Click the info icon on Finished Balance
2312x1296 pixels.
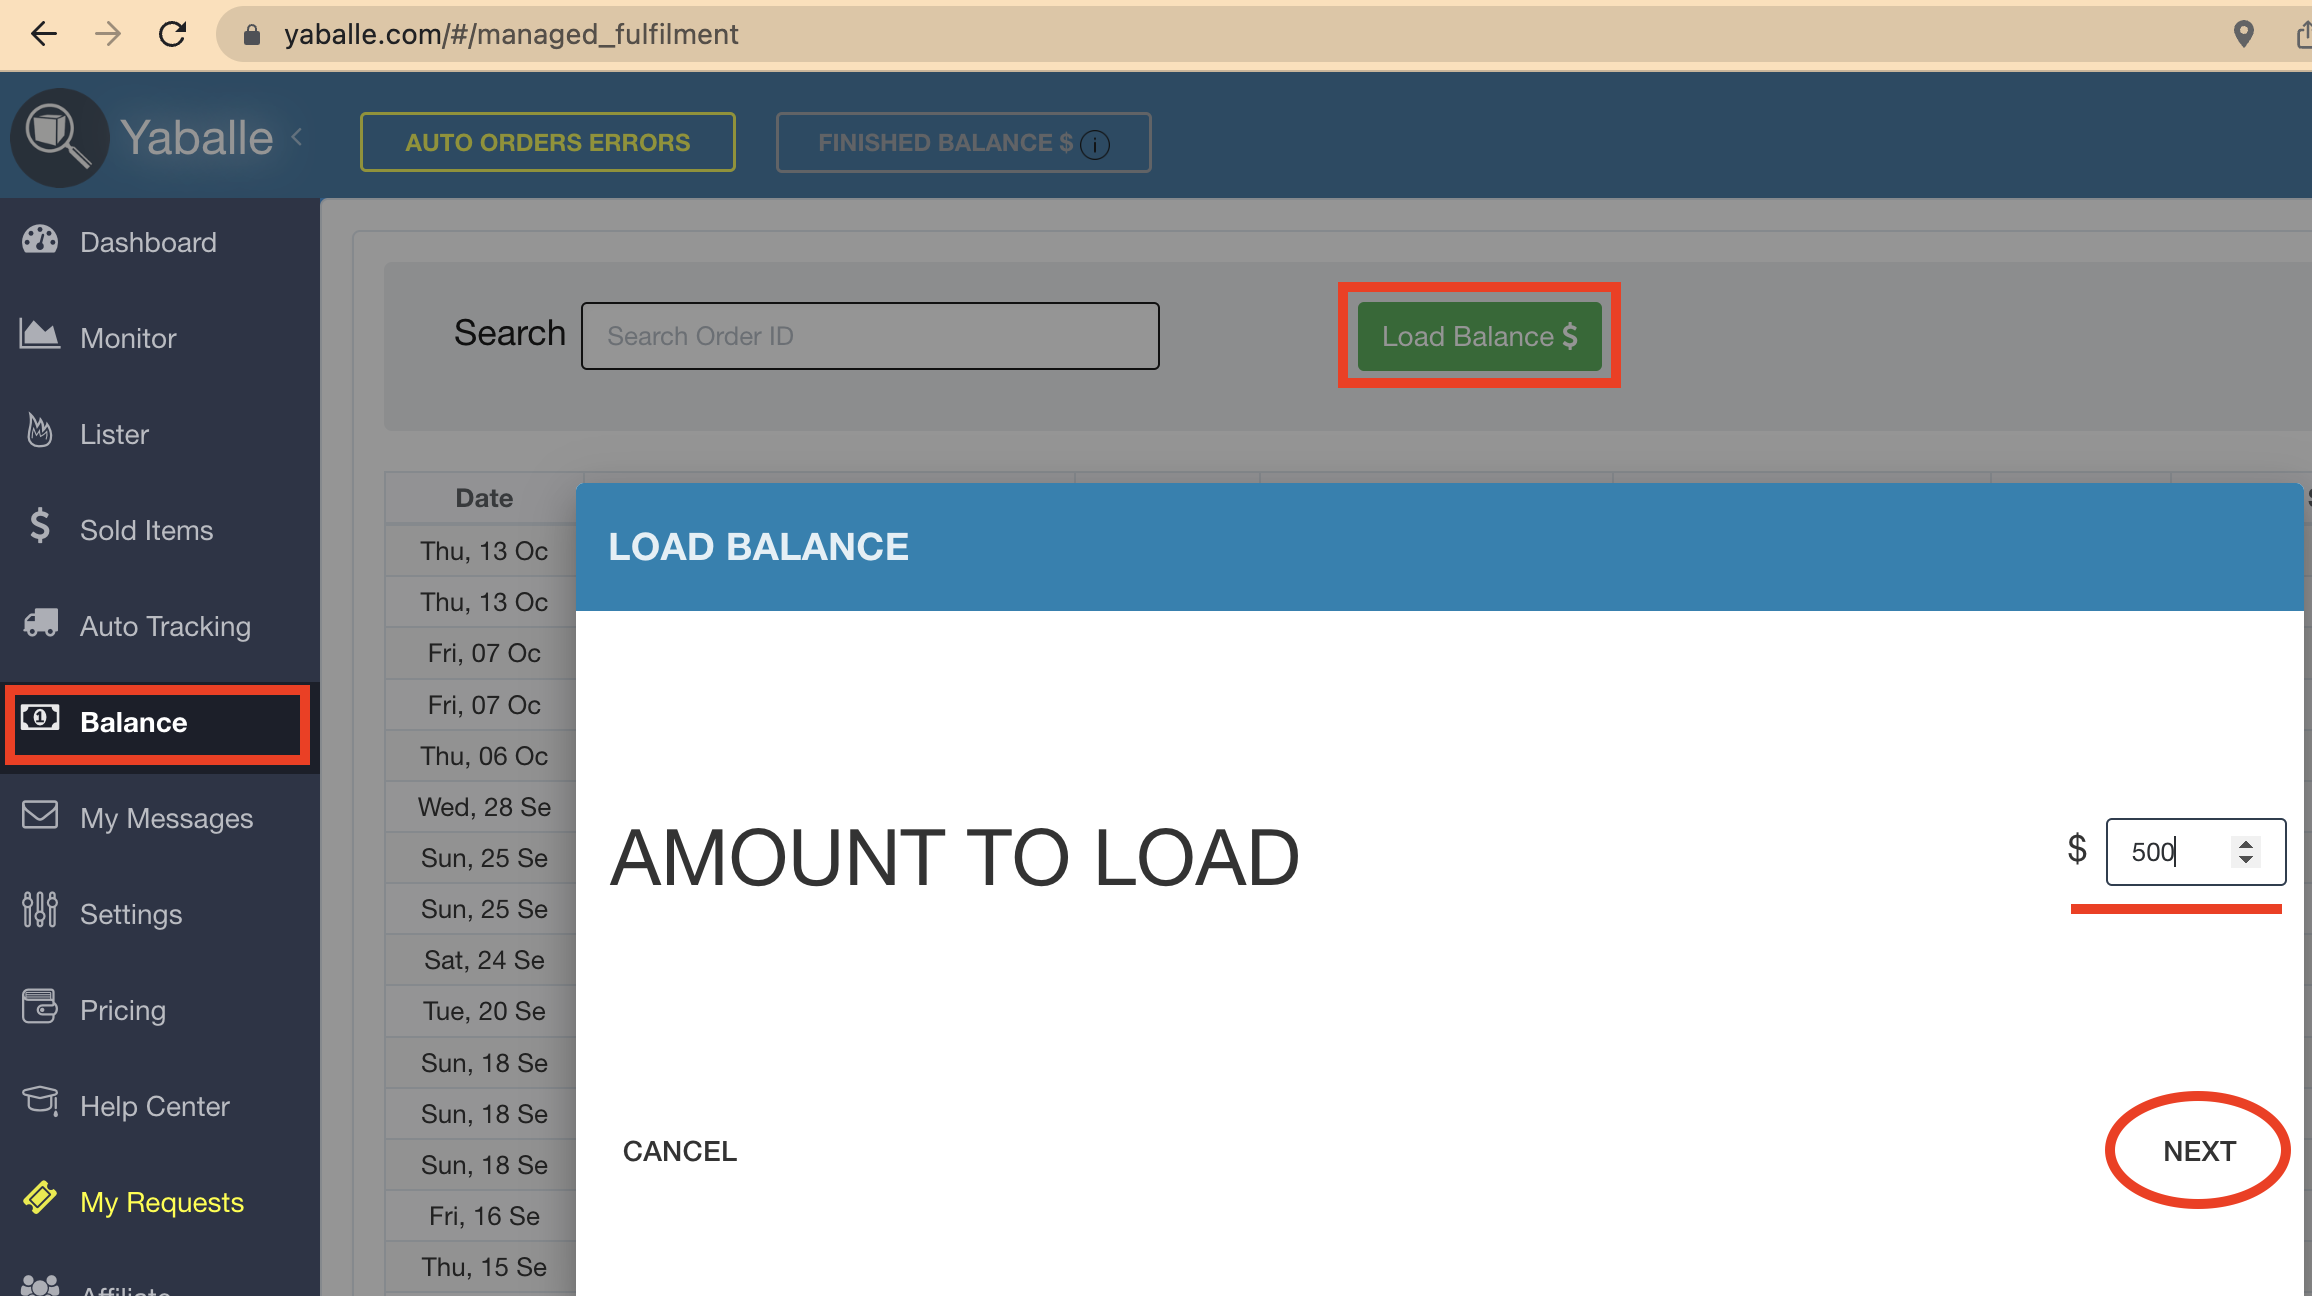1095,145
